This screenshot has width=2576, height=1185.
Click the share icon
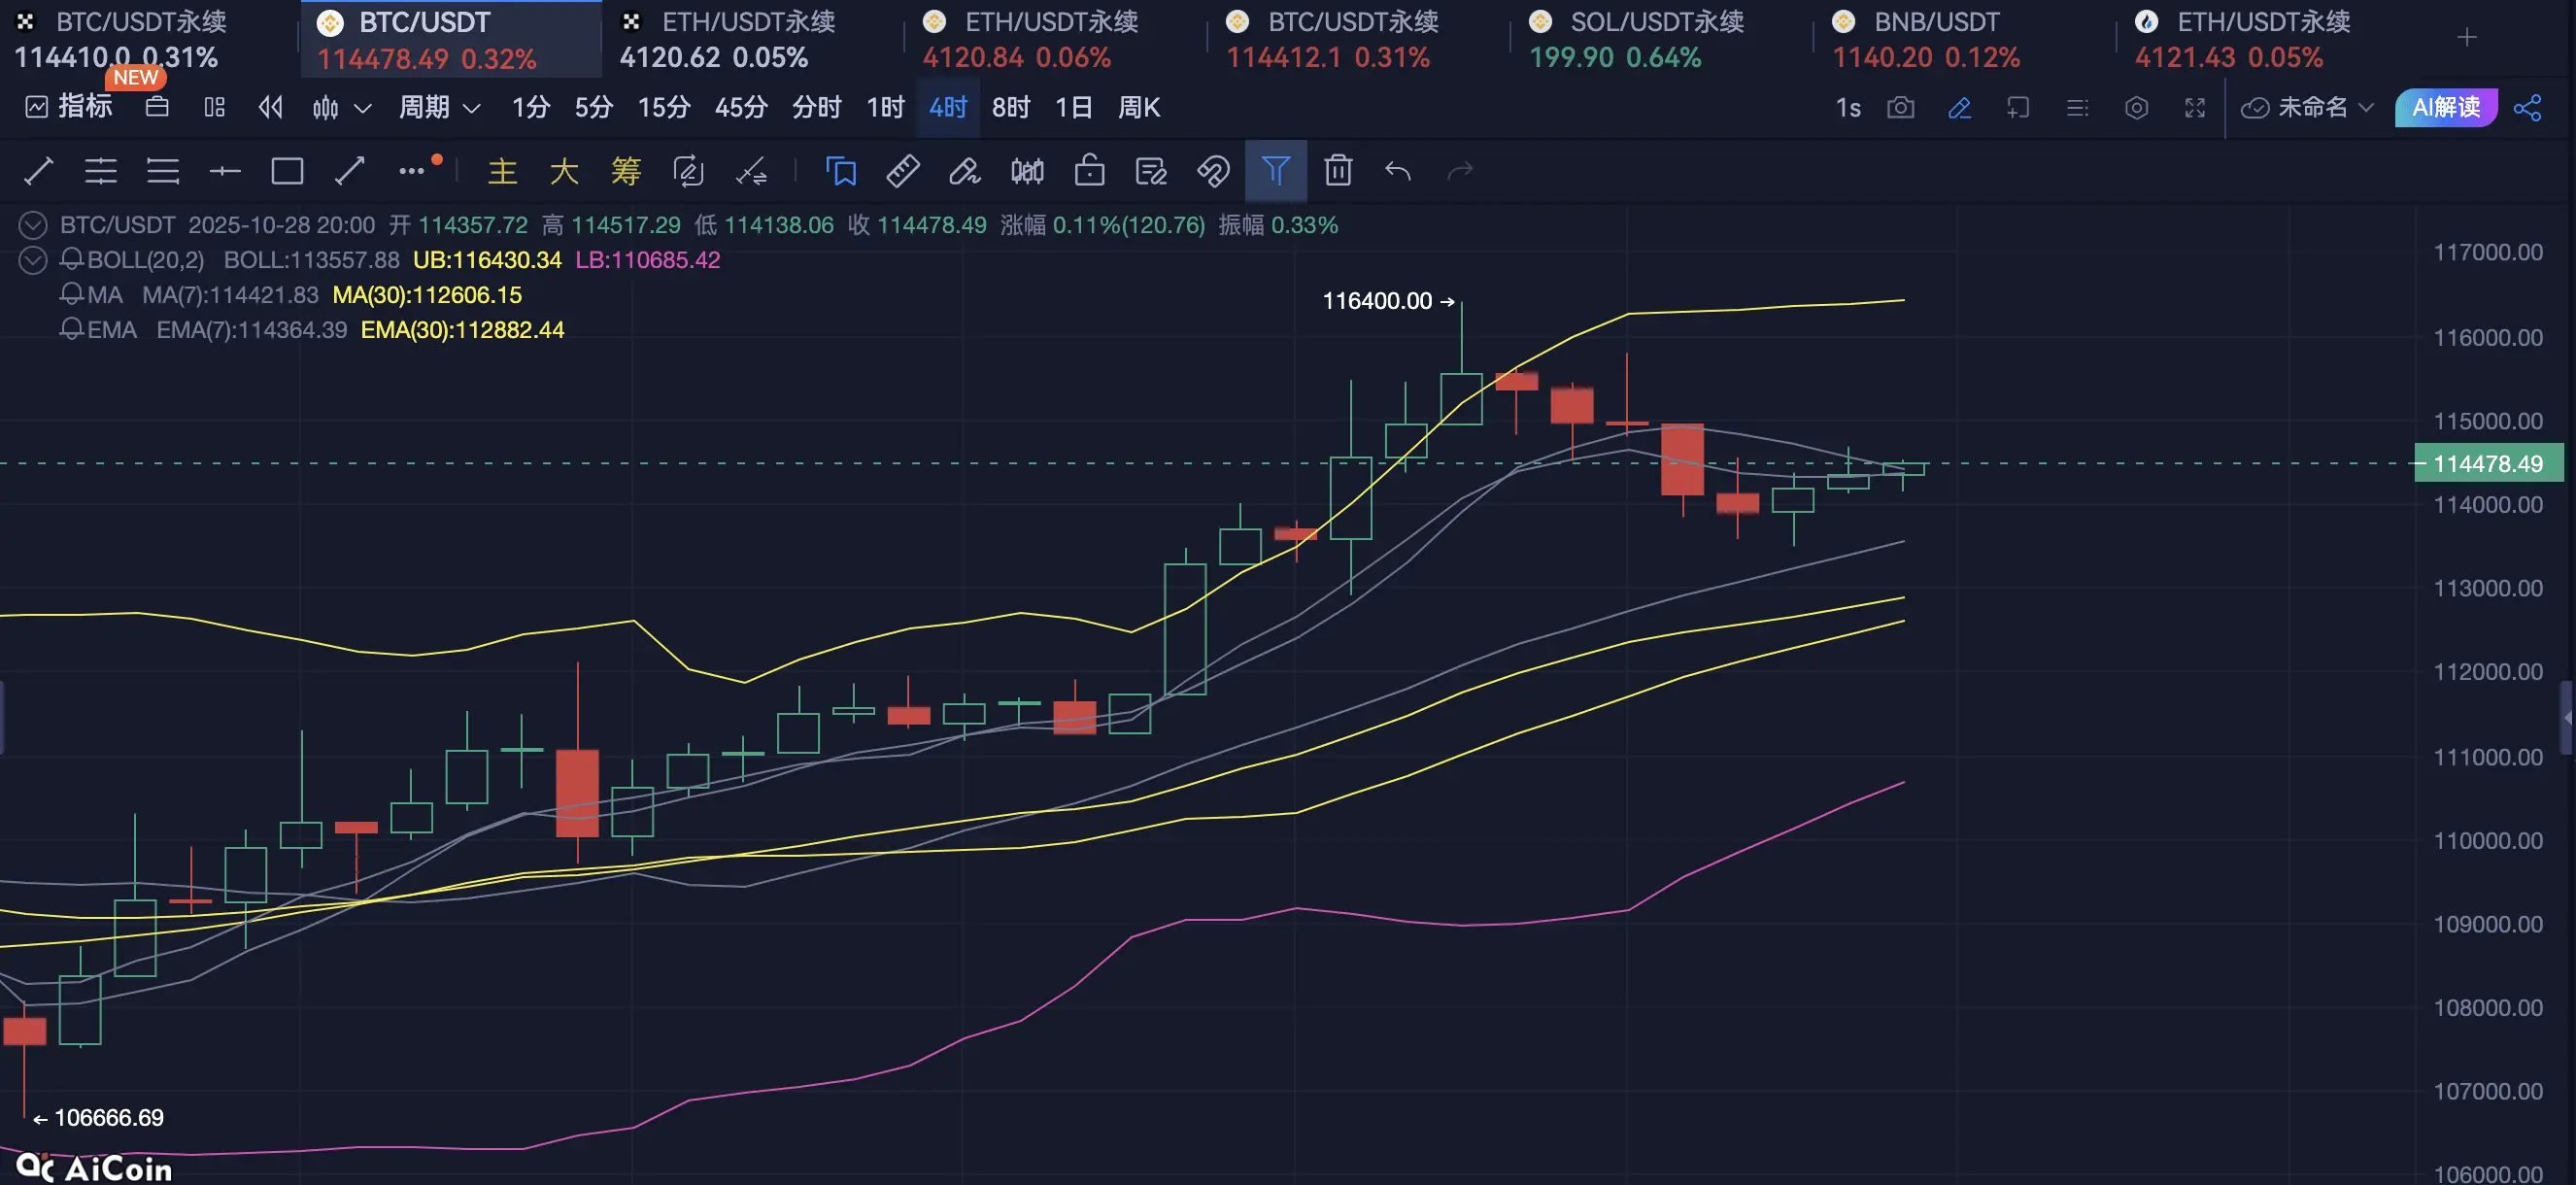coord(2527,108)
